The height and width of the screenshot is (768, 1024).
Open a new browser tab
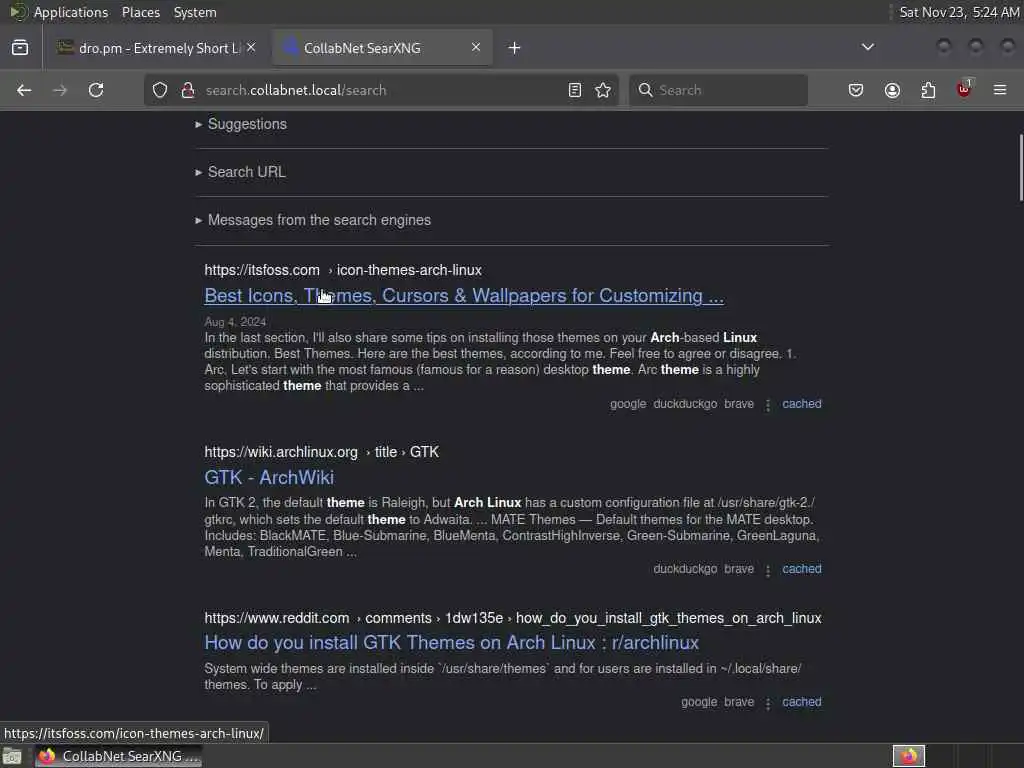click(515, 48)
